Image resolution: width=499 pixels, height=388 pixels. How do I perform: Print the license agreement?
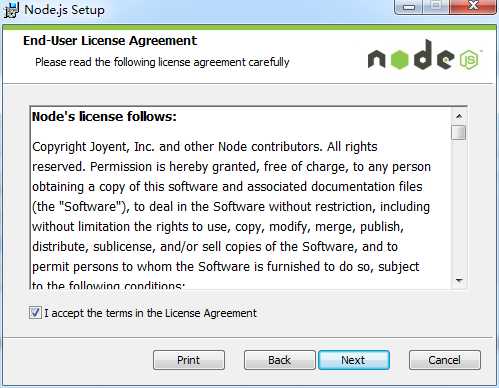(189, 360)
